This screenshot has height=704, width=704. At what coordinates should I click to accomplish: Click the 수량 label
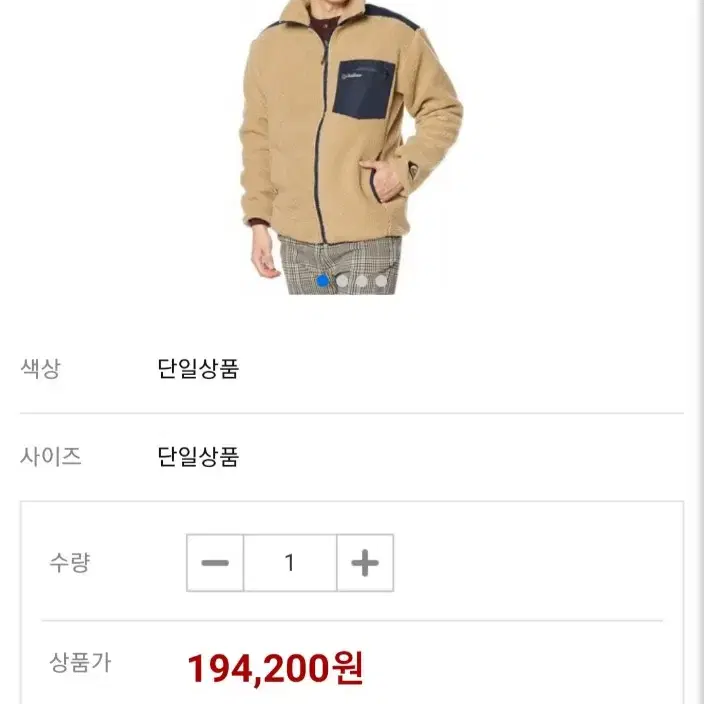[x=70, y=563]
